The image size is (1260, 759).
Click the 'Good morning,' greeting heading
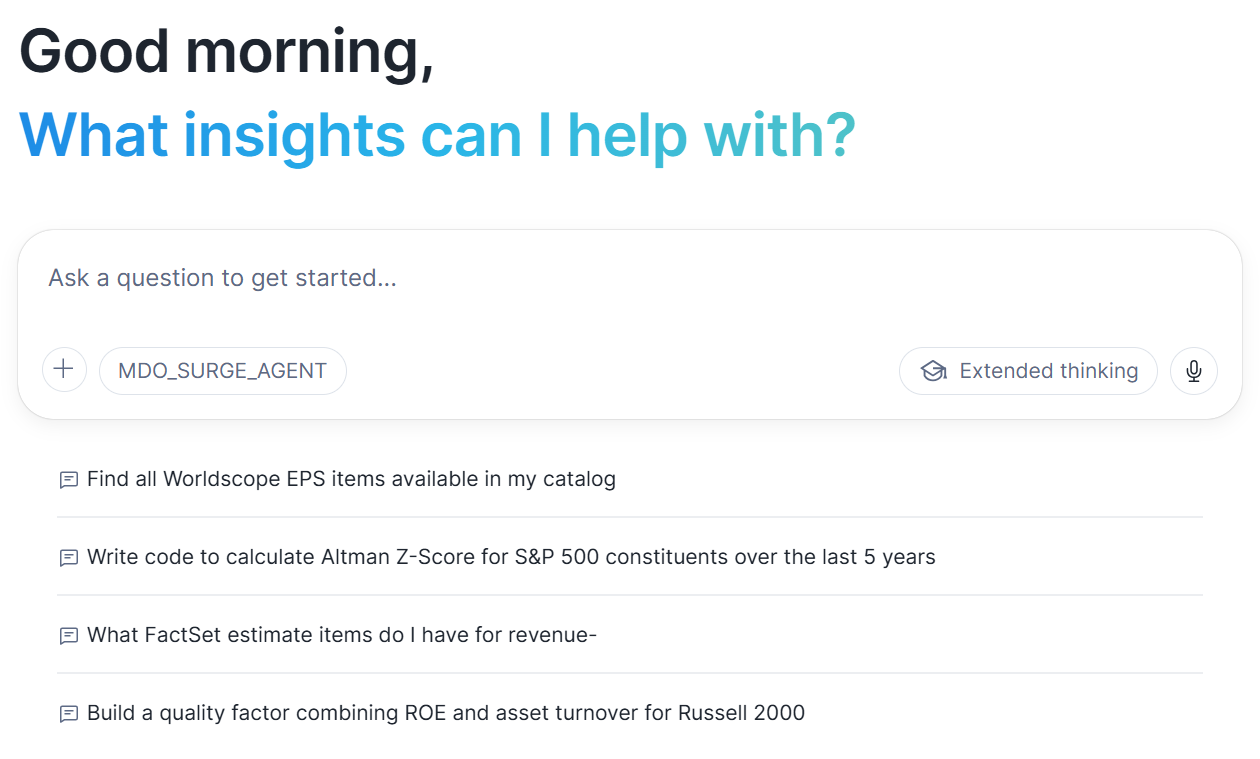click(226, 50)
